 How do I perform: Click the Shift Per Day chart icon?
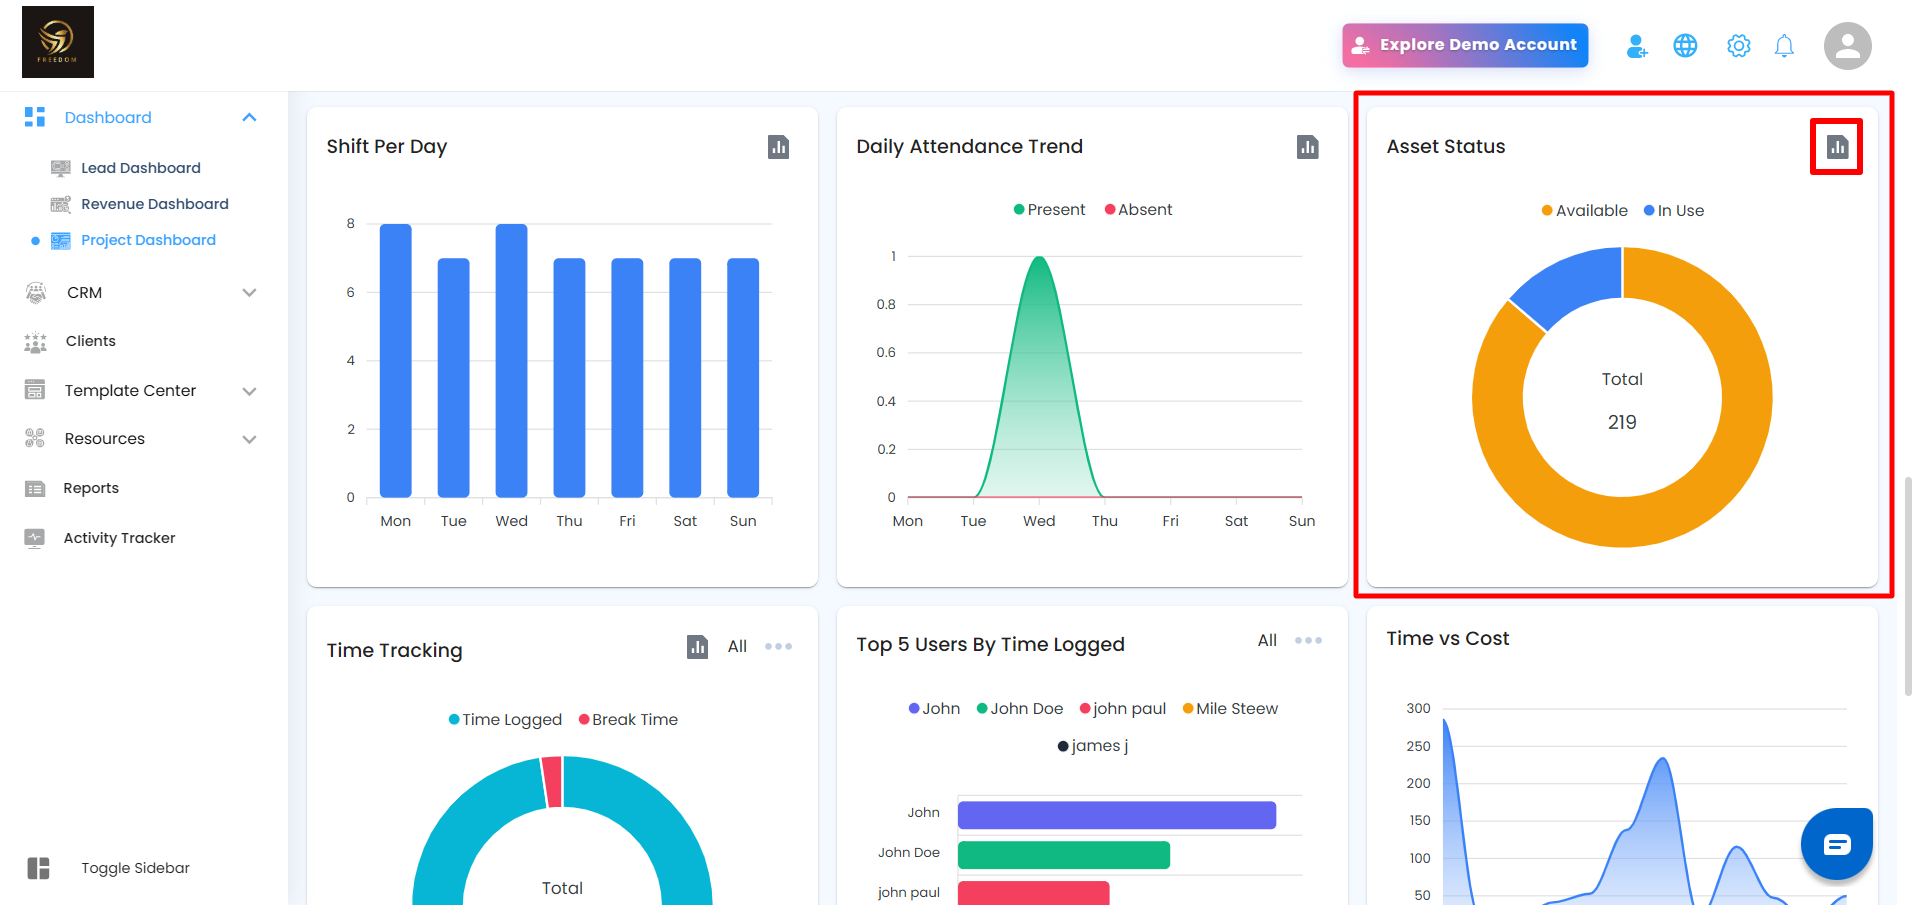point(778,147)
